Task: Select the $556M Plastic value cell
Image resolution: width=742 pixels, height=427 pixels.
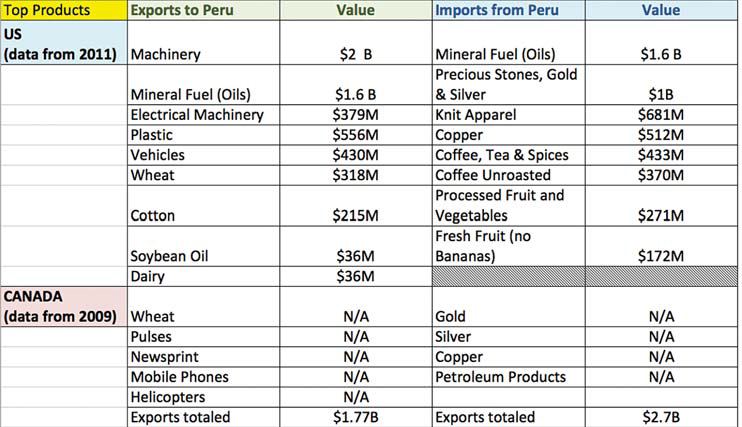Action: coord(356,135)
